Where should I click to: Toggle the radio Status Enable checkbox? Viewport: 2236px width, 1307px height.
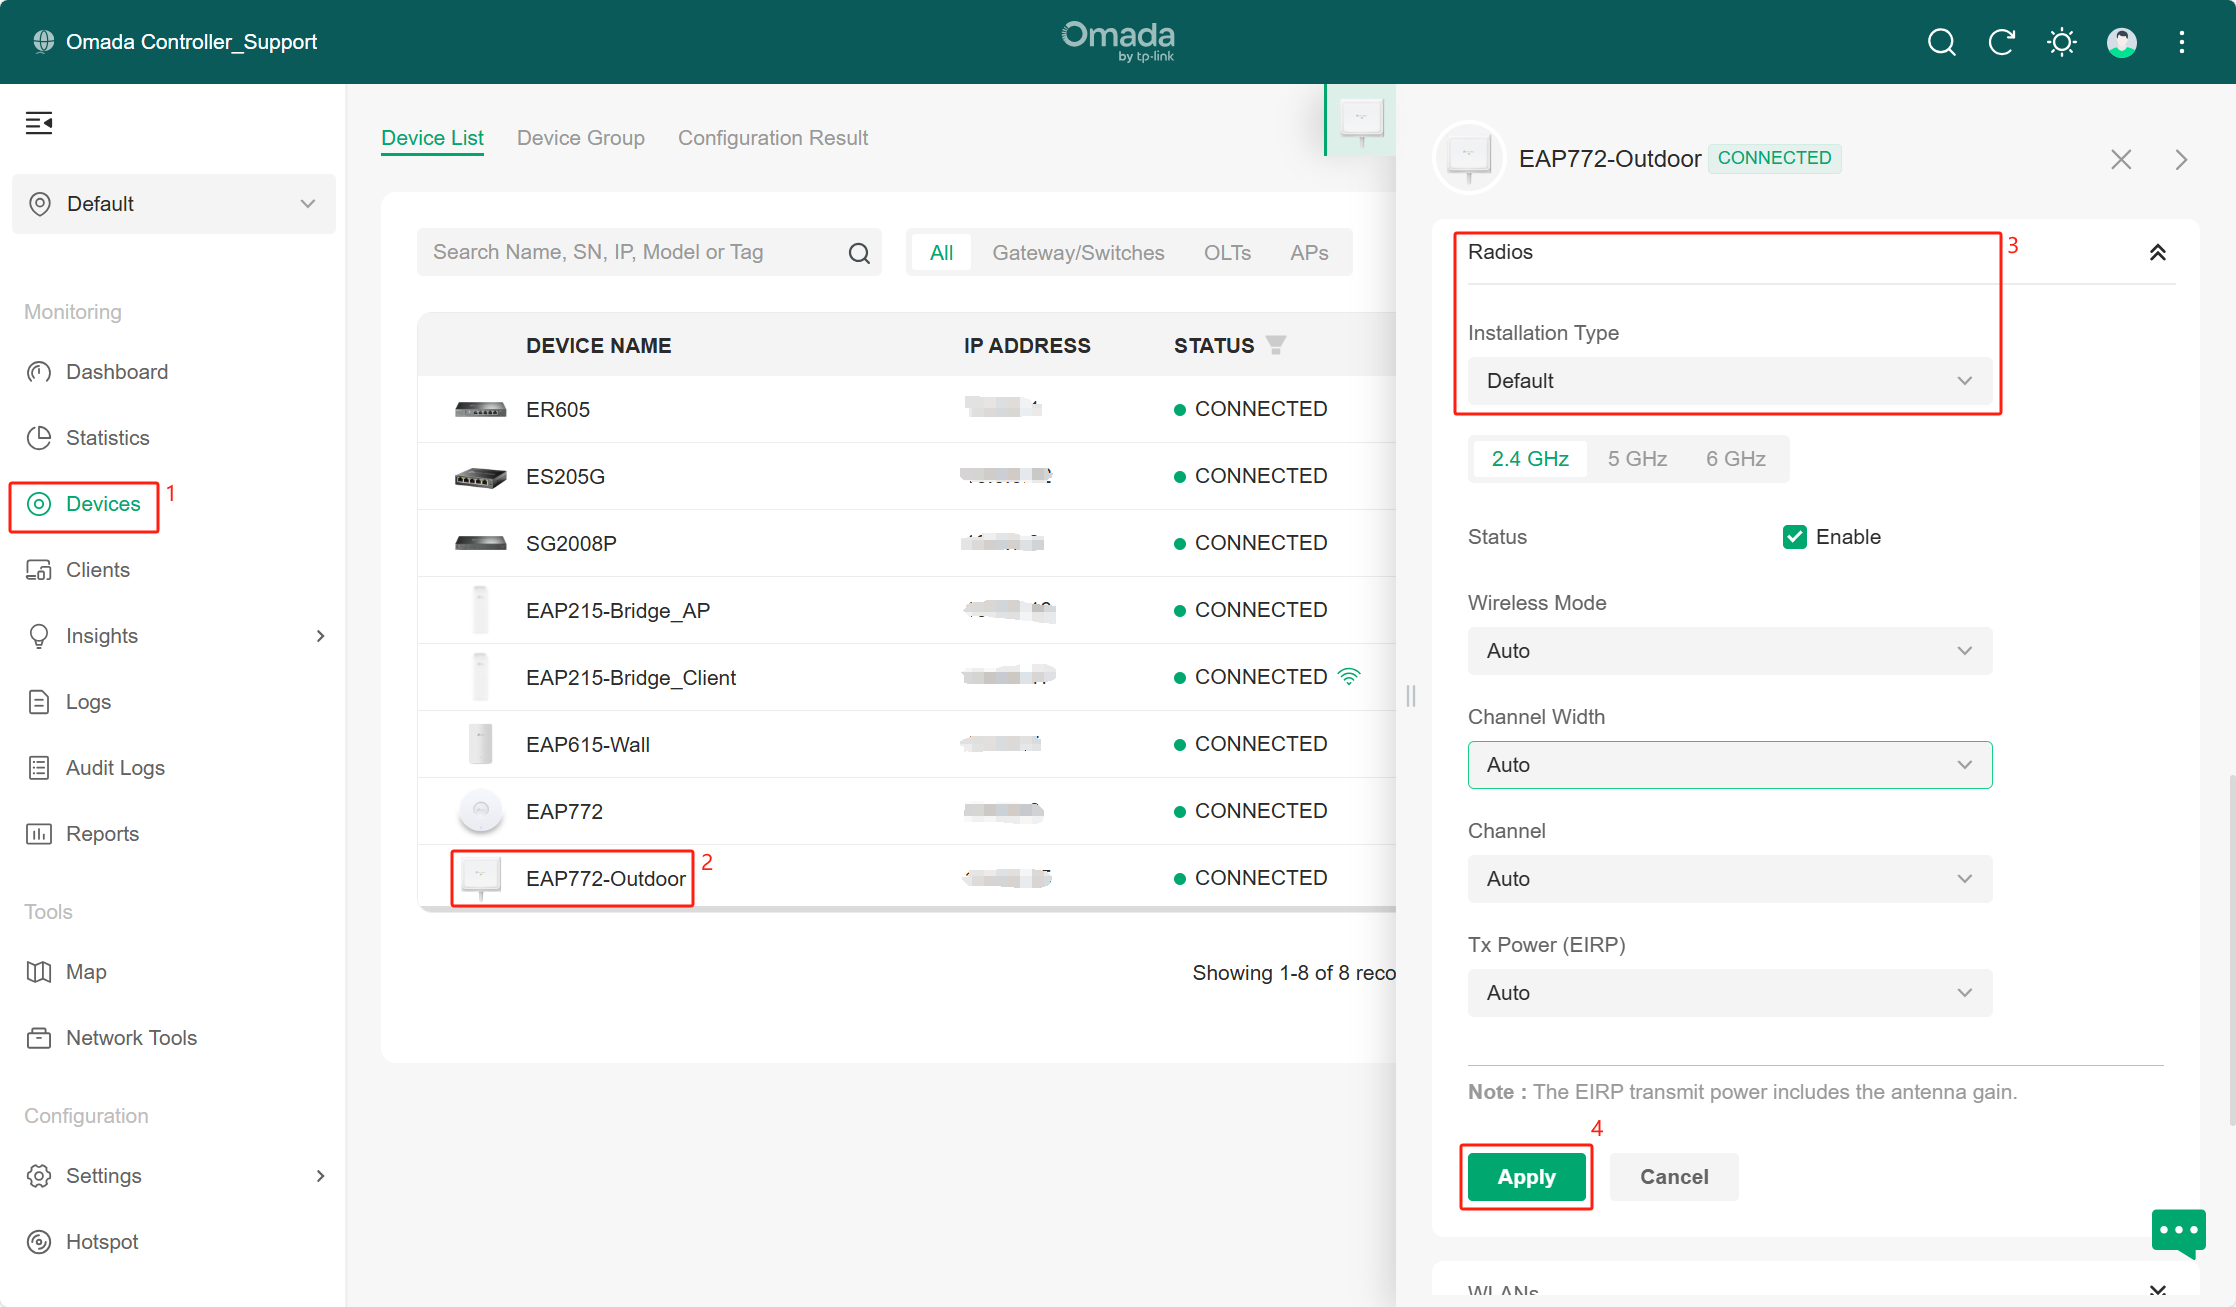tap(1794, 537)
